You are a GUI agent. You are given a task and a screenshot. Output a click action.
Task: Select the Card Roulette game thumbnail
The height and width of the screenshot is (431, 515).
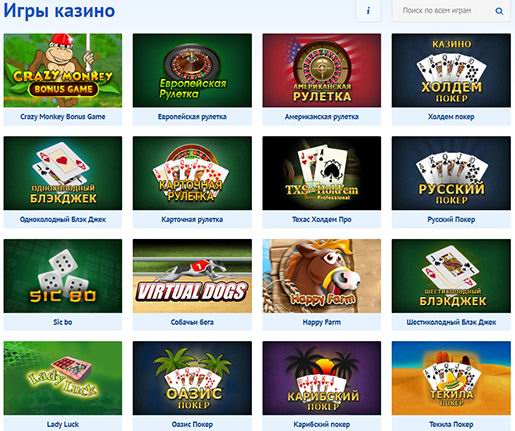click(x=192, y=173)
